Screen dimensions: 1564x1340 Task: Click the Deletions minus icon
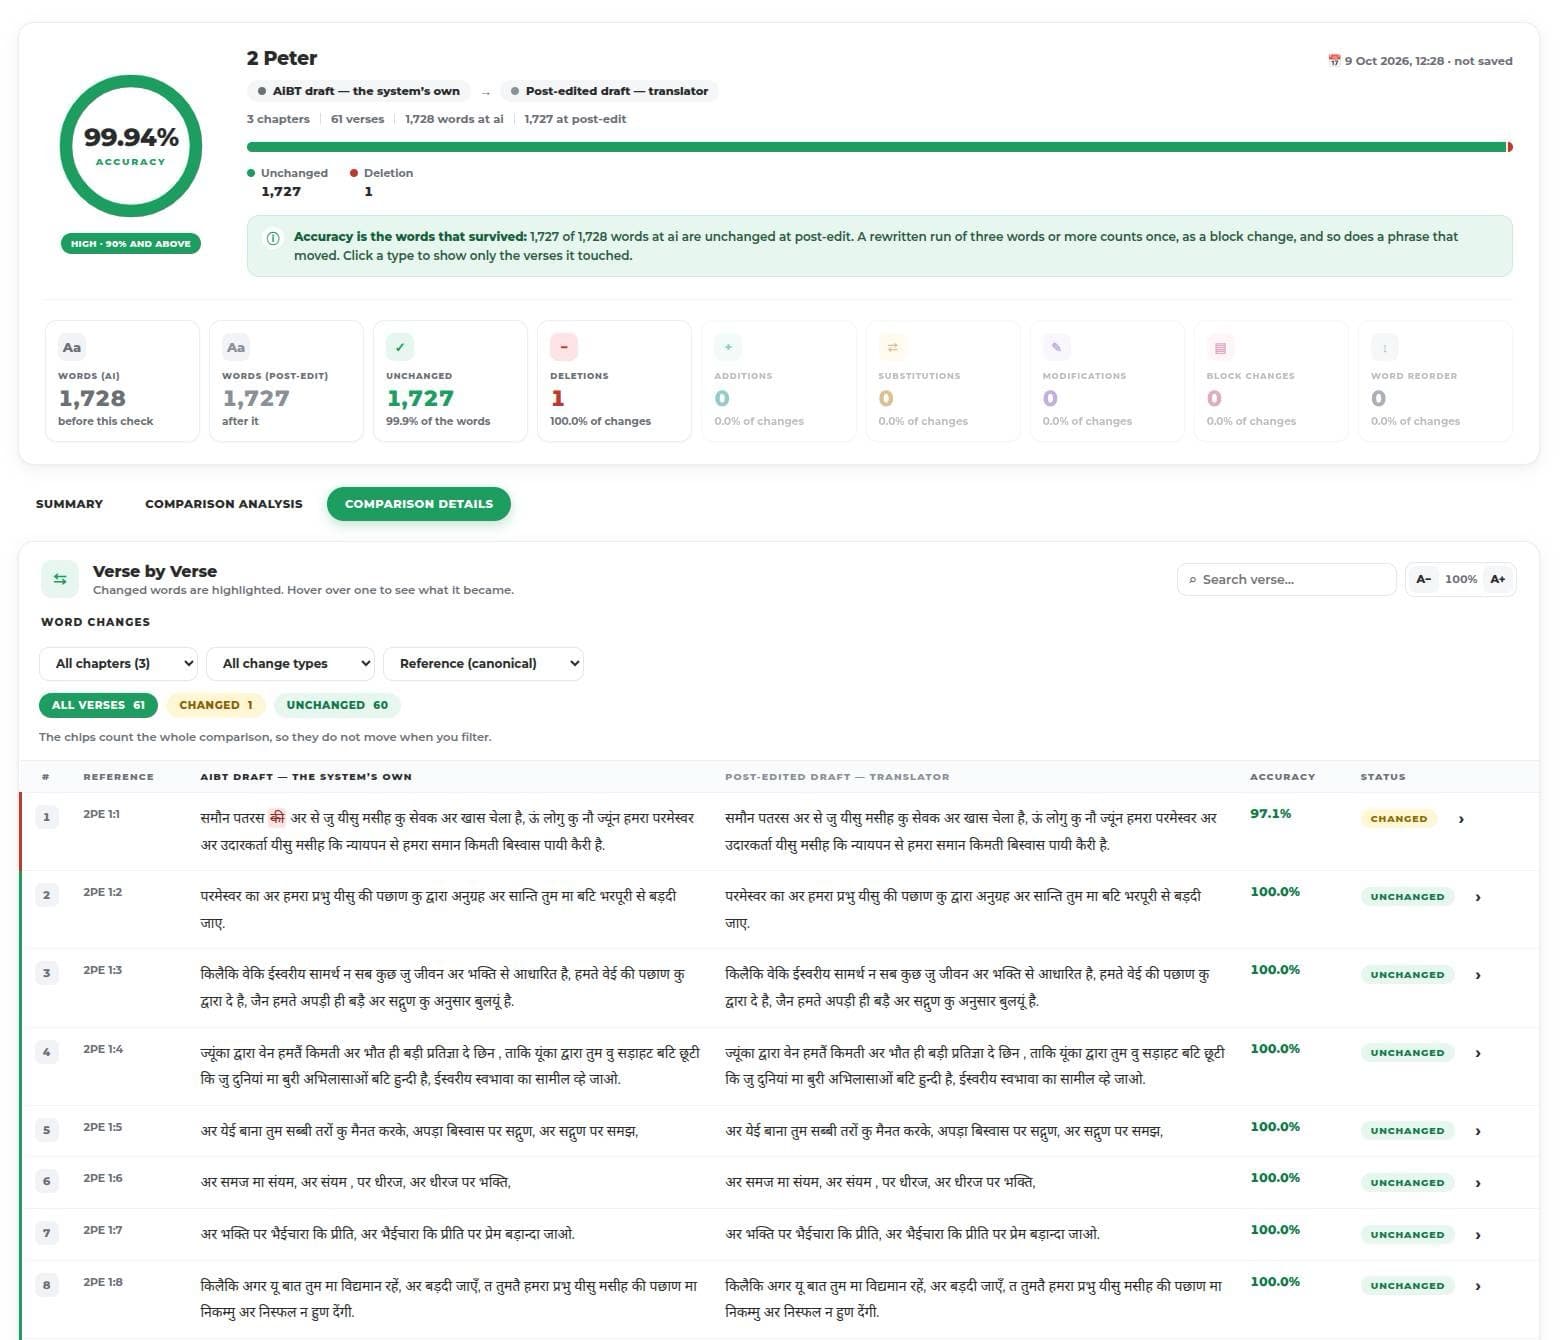[564, 347]
